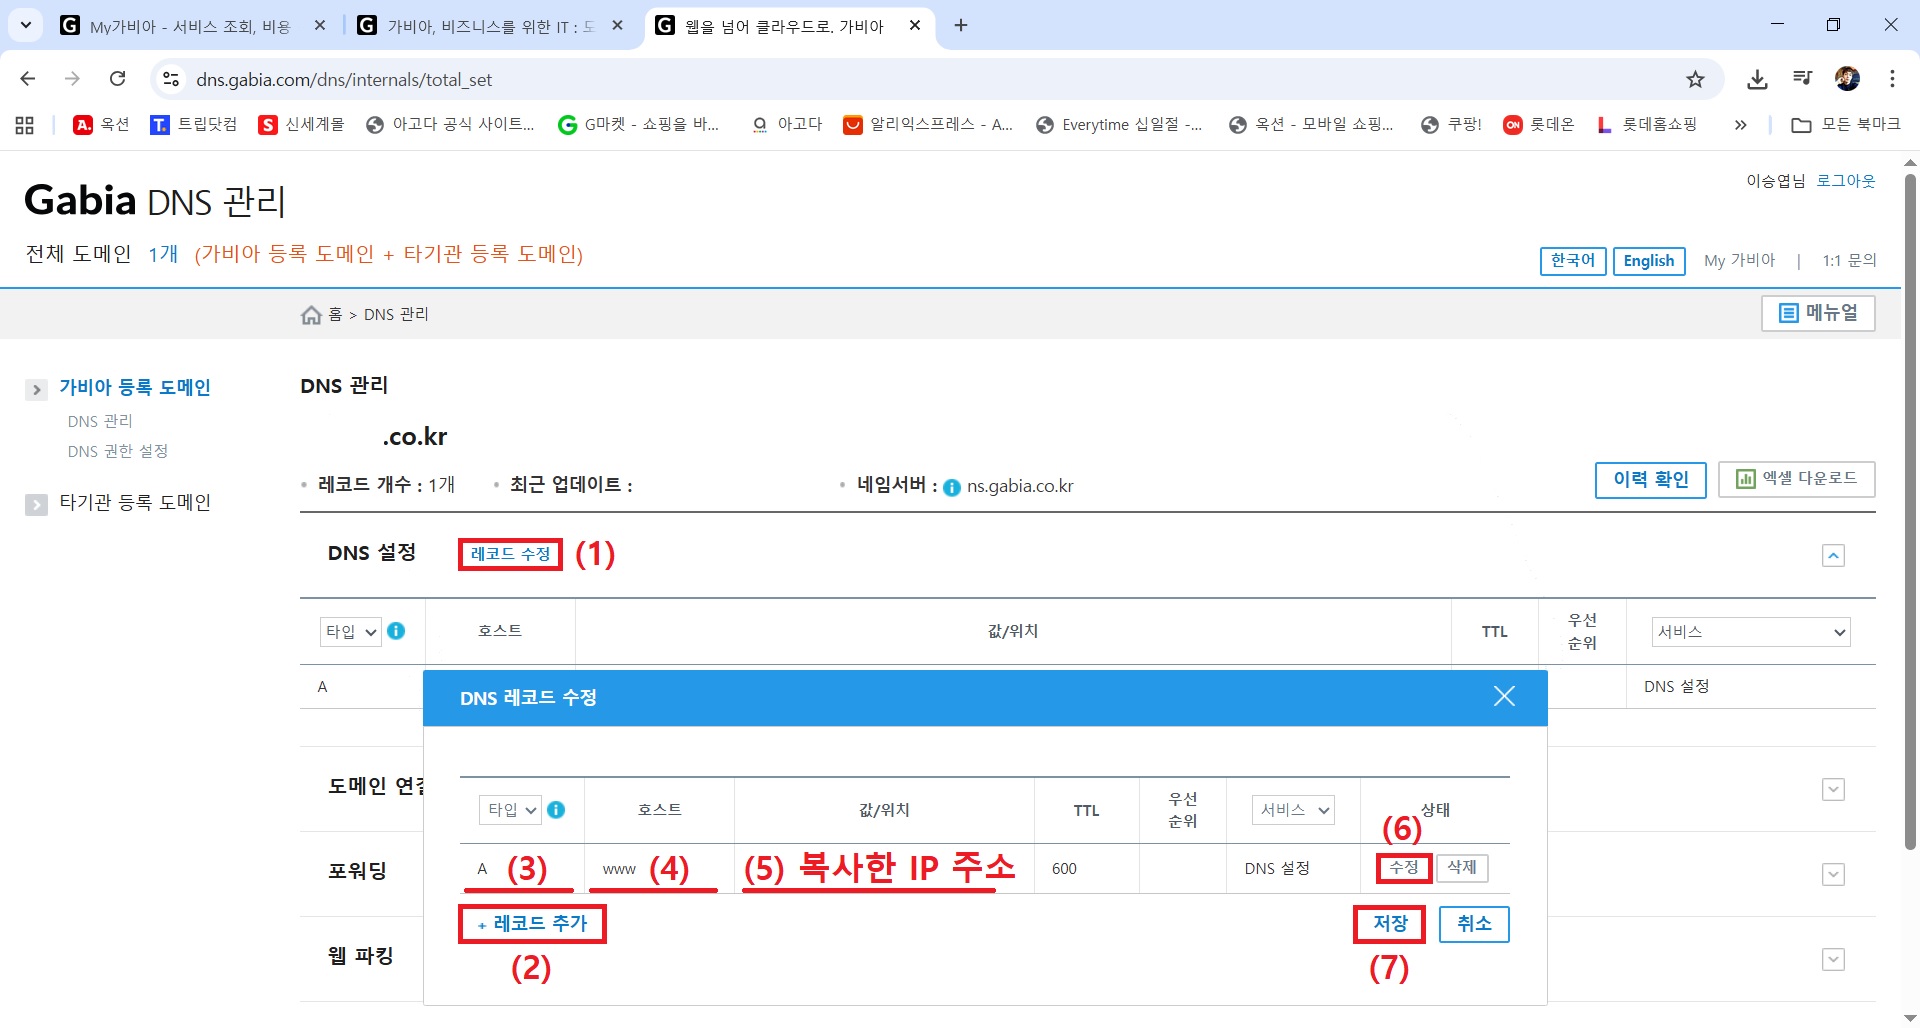Open Chrome three-dot menu
This screenshot has width=1920, height=1028.
click(1892, 79)
